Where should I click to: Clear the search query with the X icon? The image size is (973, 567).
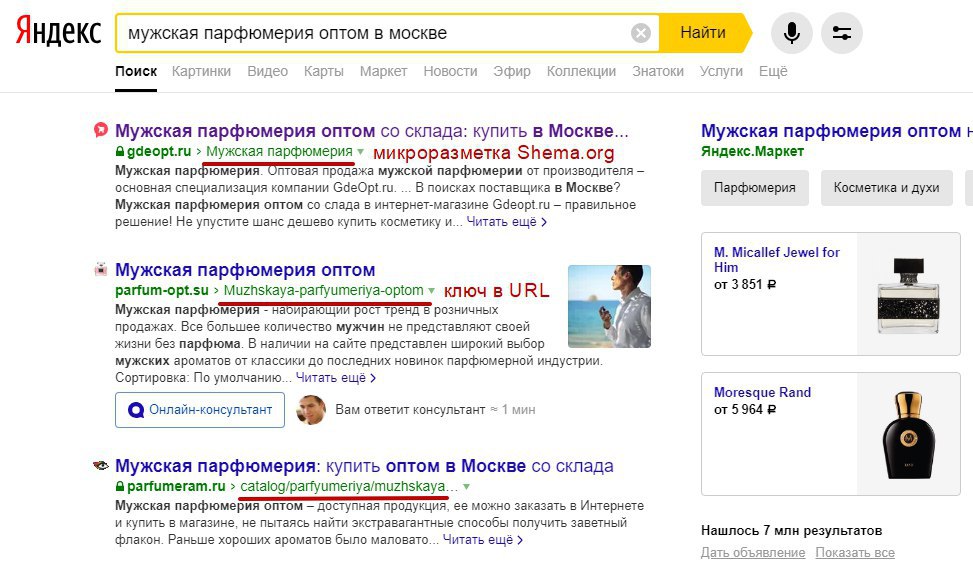(640, 33)
